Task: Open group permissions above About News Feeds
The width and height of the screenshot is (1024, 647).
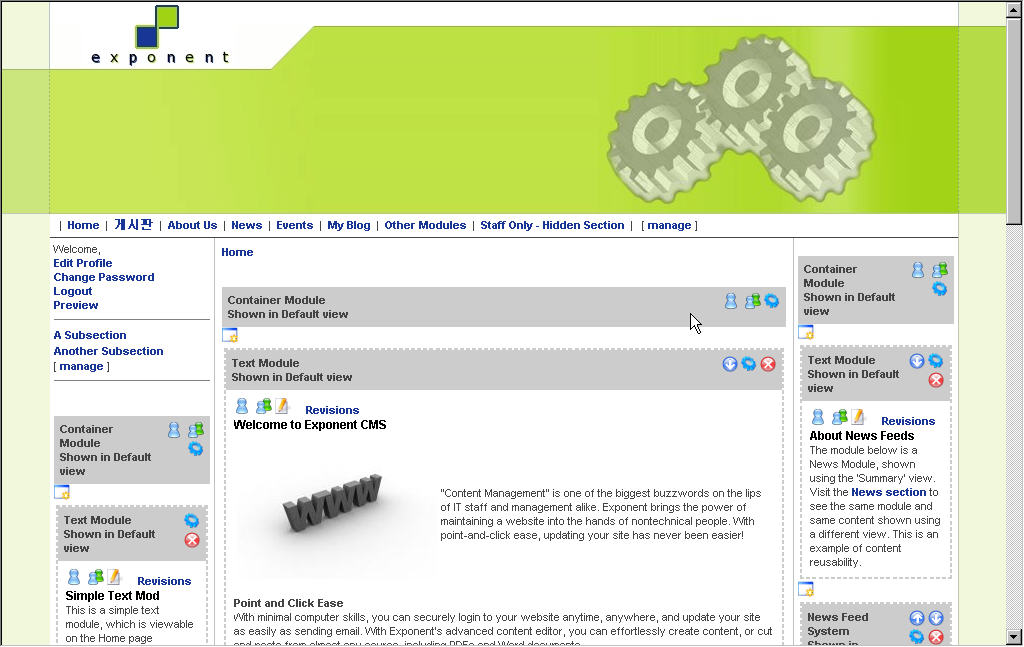Action: tap(839, 417)
